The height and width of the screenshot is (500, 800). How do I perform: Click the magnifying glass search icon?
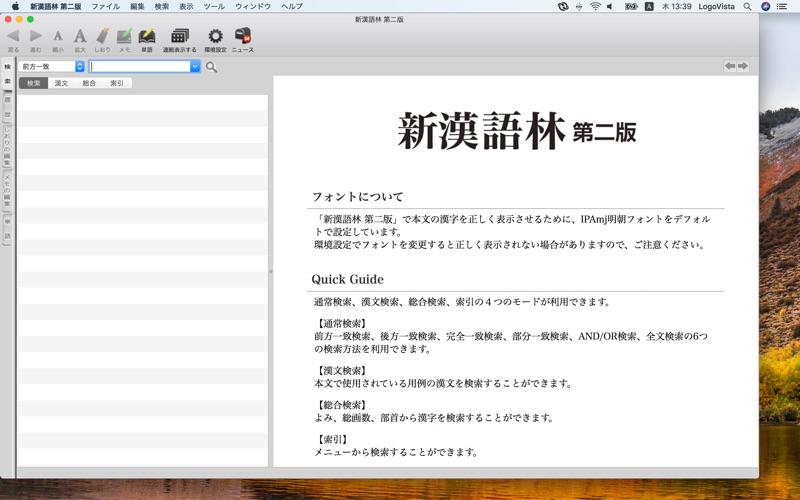point(211,67)
